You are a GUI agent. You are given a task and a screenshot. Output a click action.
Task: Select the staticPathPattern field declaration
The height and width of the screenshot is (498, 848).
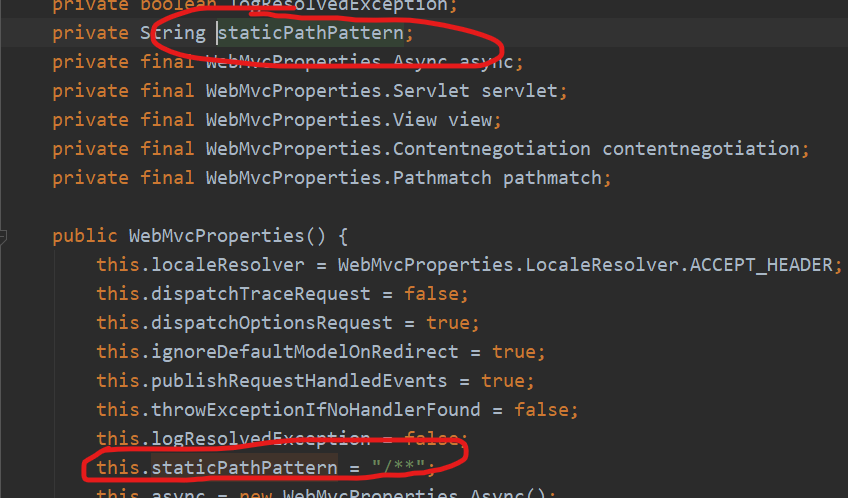point(233,33)
